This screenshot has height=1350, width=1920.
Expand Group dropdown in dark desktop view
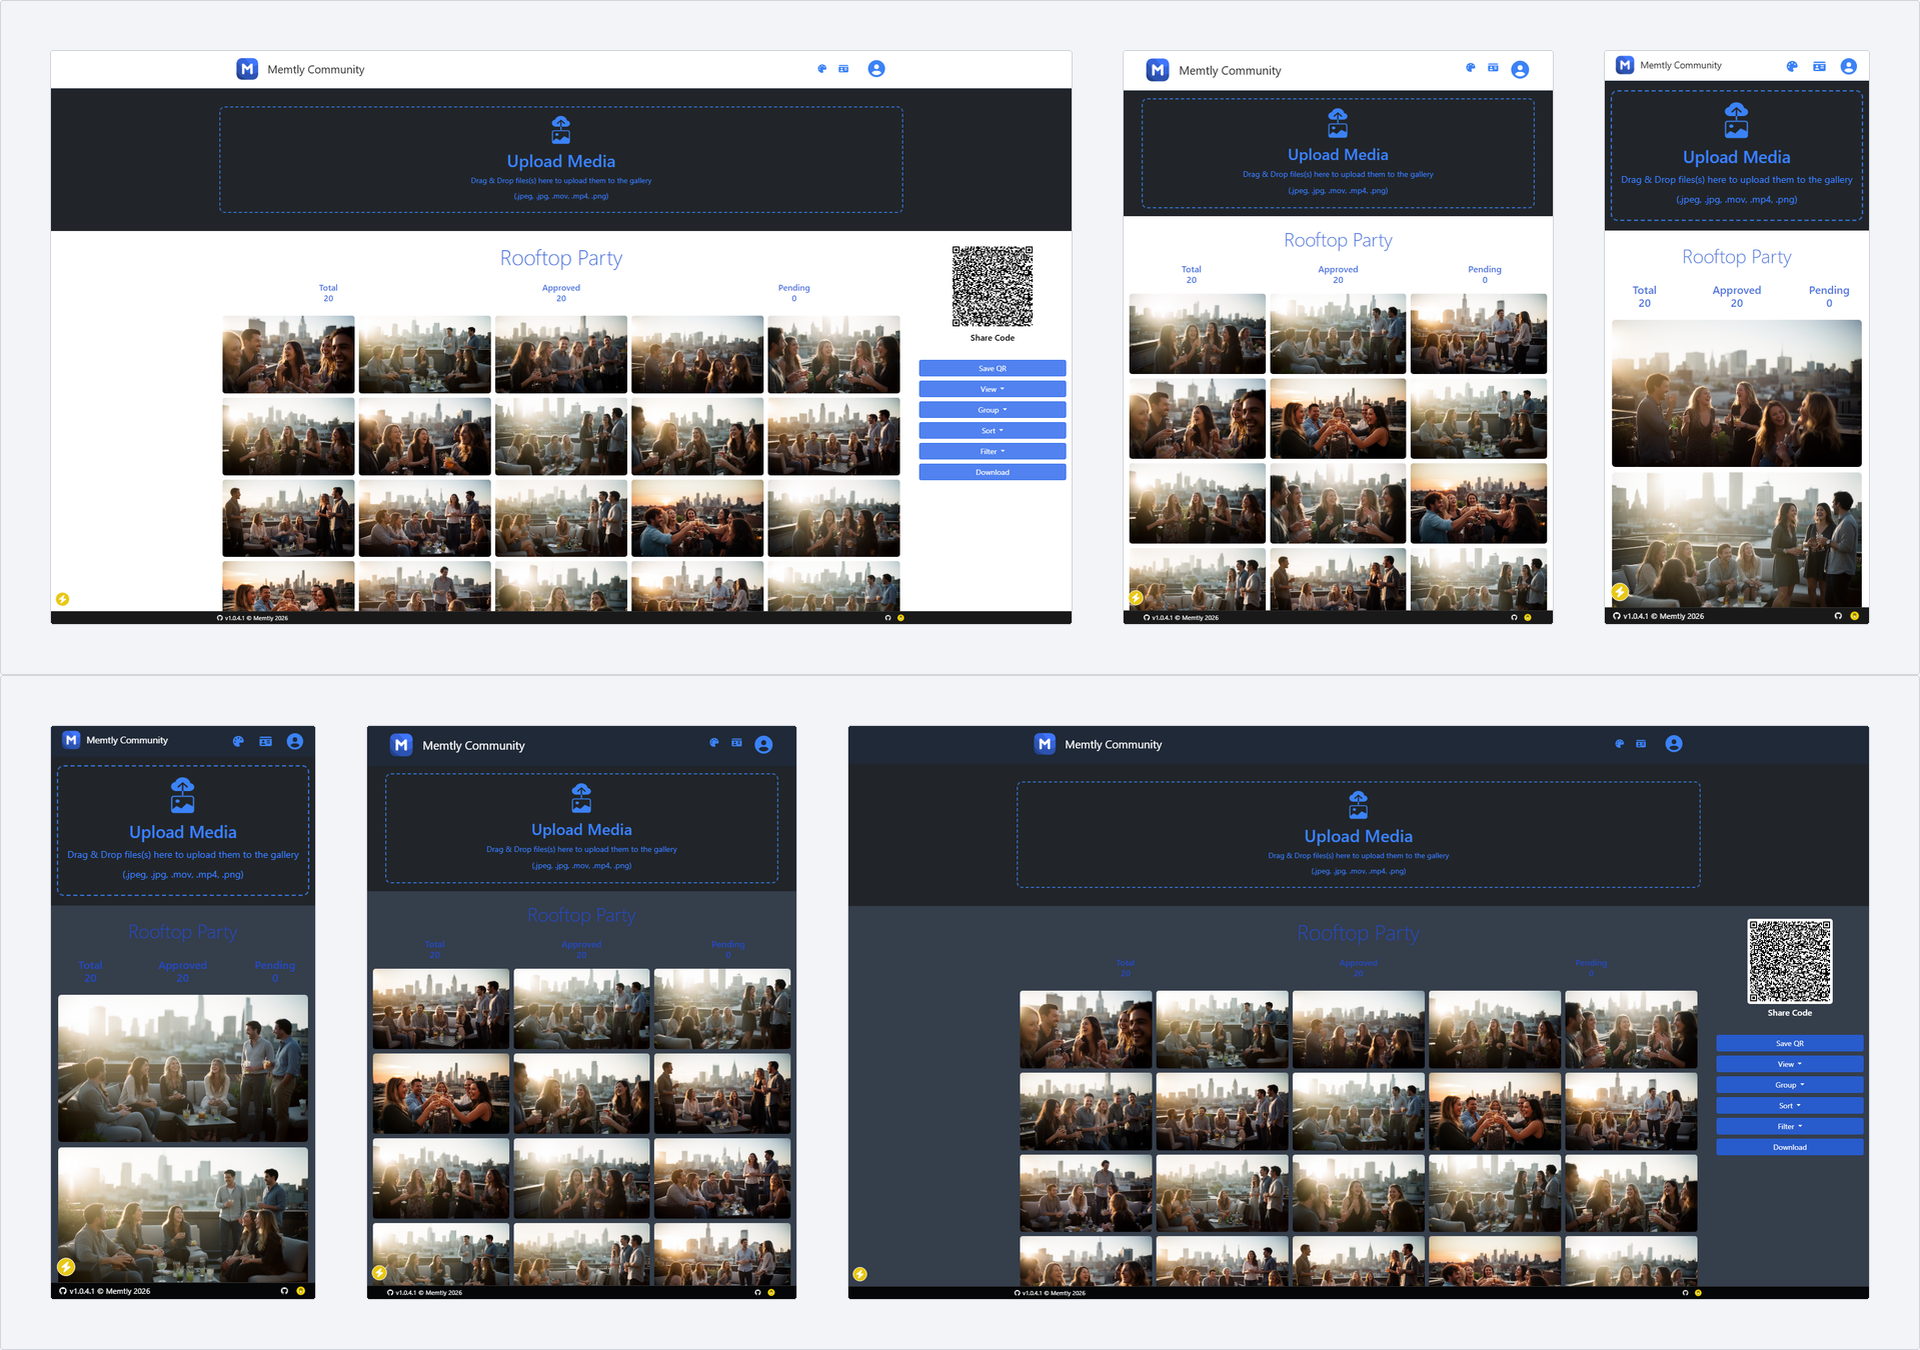click(1790, 1085)
